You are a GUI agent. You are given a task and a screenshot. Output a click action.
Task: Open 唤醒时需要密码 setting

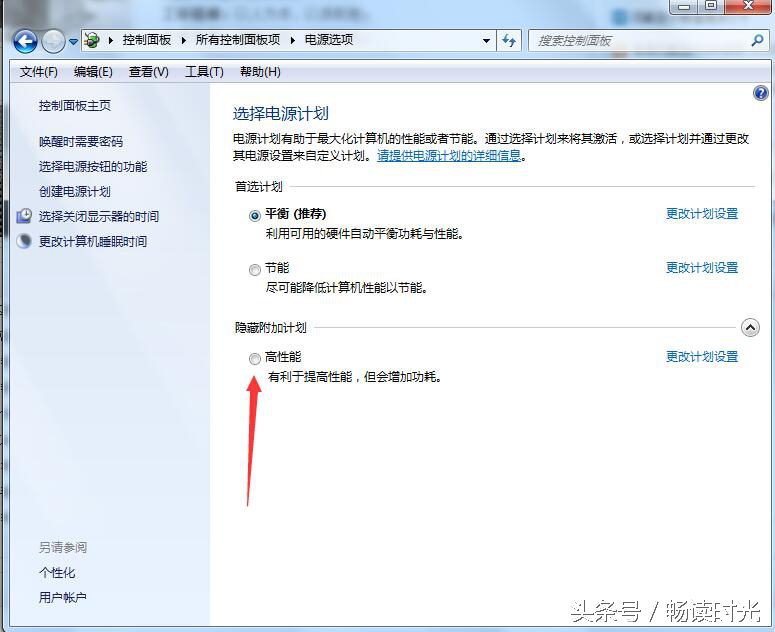[81, 142]
